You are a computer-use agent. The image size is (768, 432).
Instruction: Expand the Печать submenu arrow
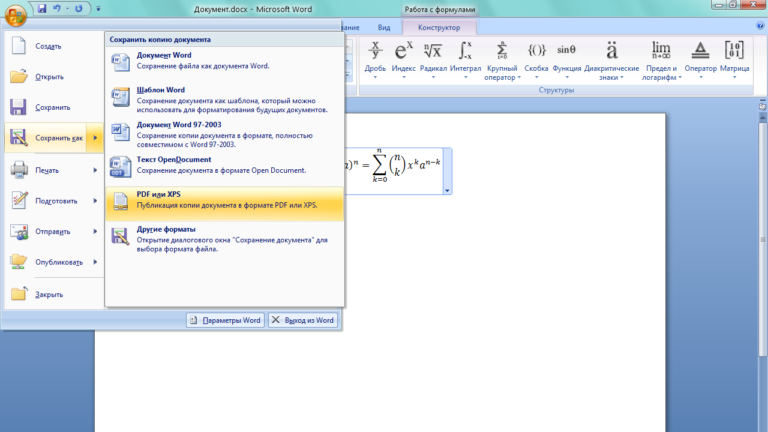[x=95, y=170]
